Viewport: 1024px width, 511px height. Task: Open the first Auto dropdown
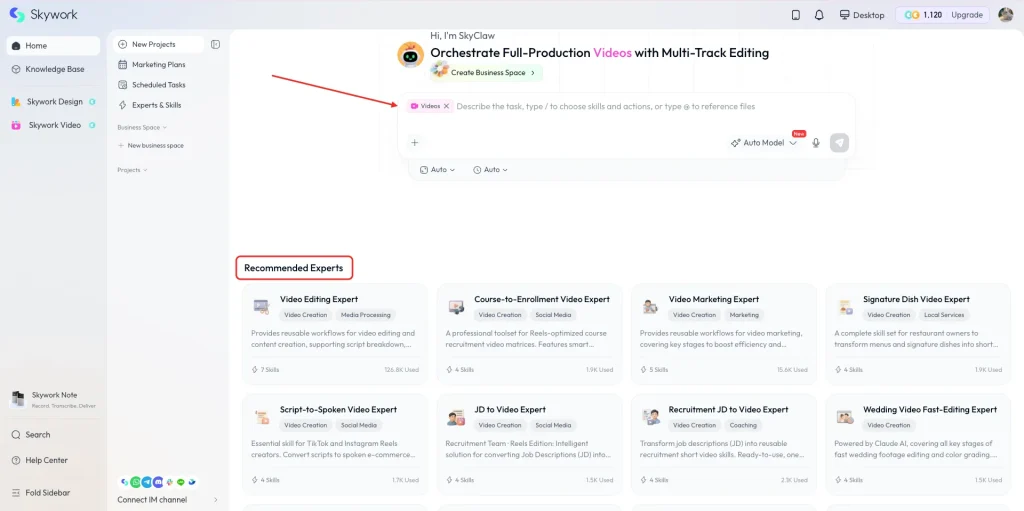(438, 170)
